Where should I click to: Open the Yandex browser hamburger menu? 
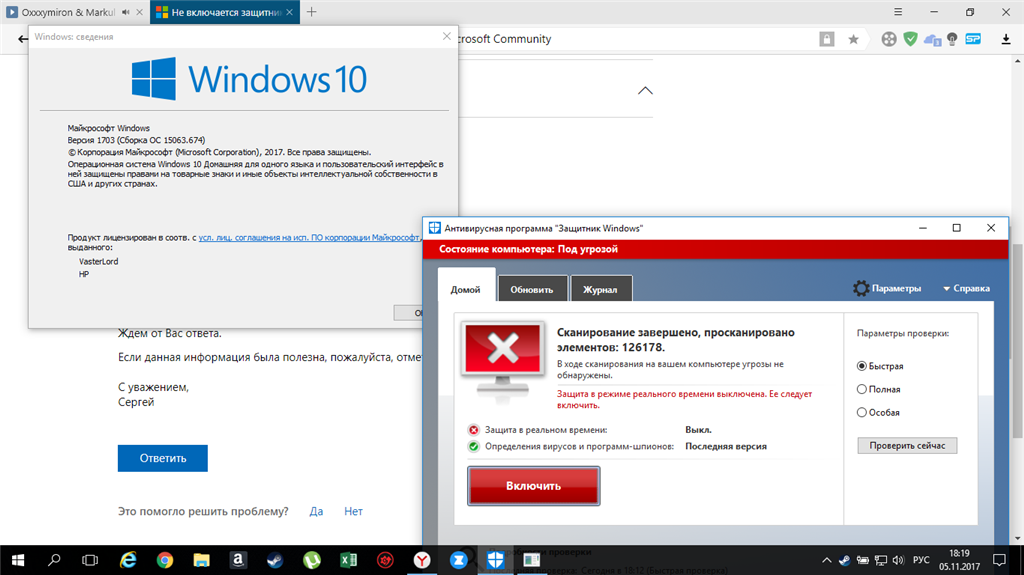tap(898, 12)
